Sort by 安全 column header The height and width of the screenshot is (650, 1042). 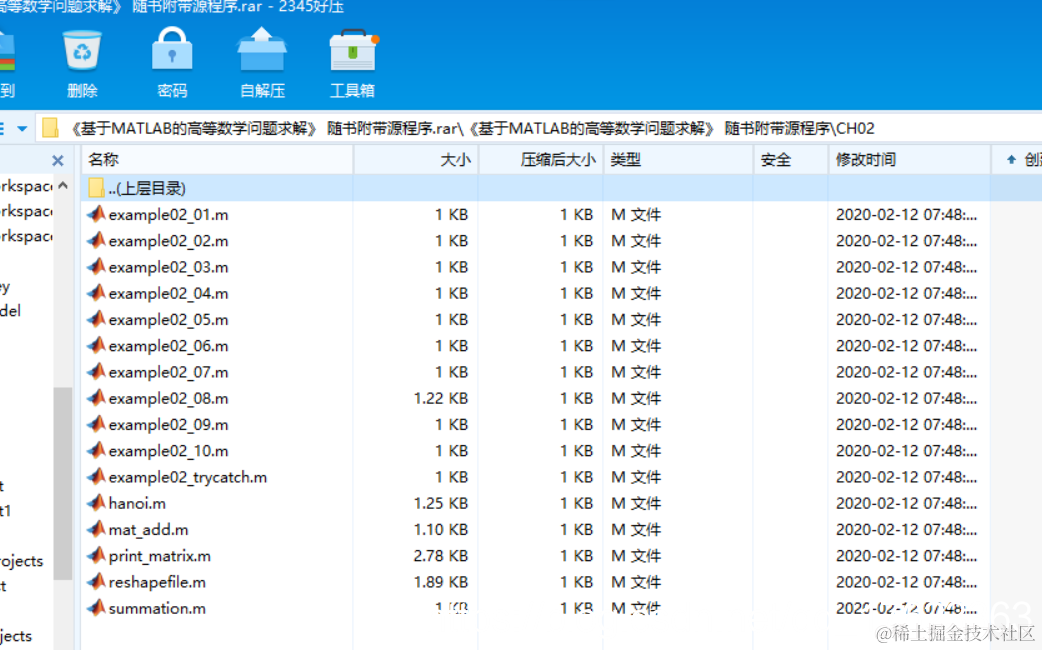791,160
